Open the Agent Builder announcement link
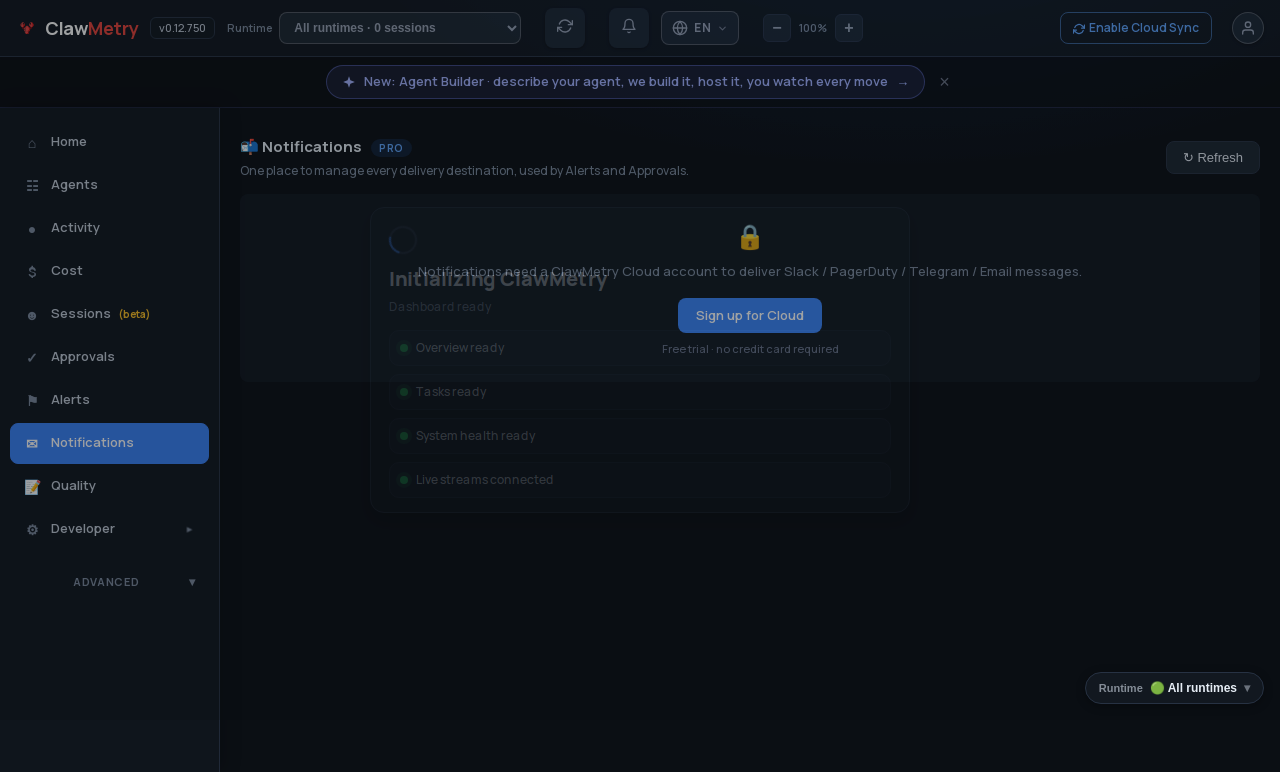1280x772 pixels. [625, 82]
